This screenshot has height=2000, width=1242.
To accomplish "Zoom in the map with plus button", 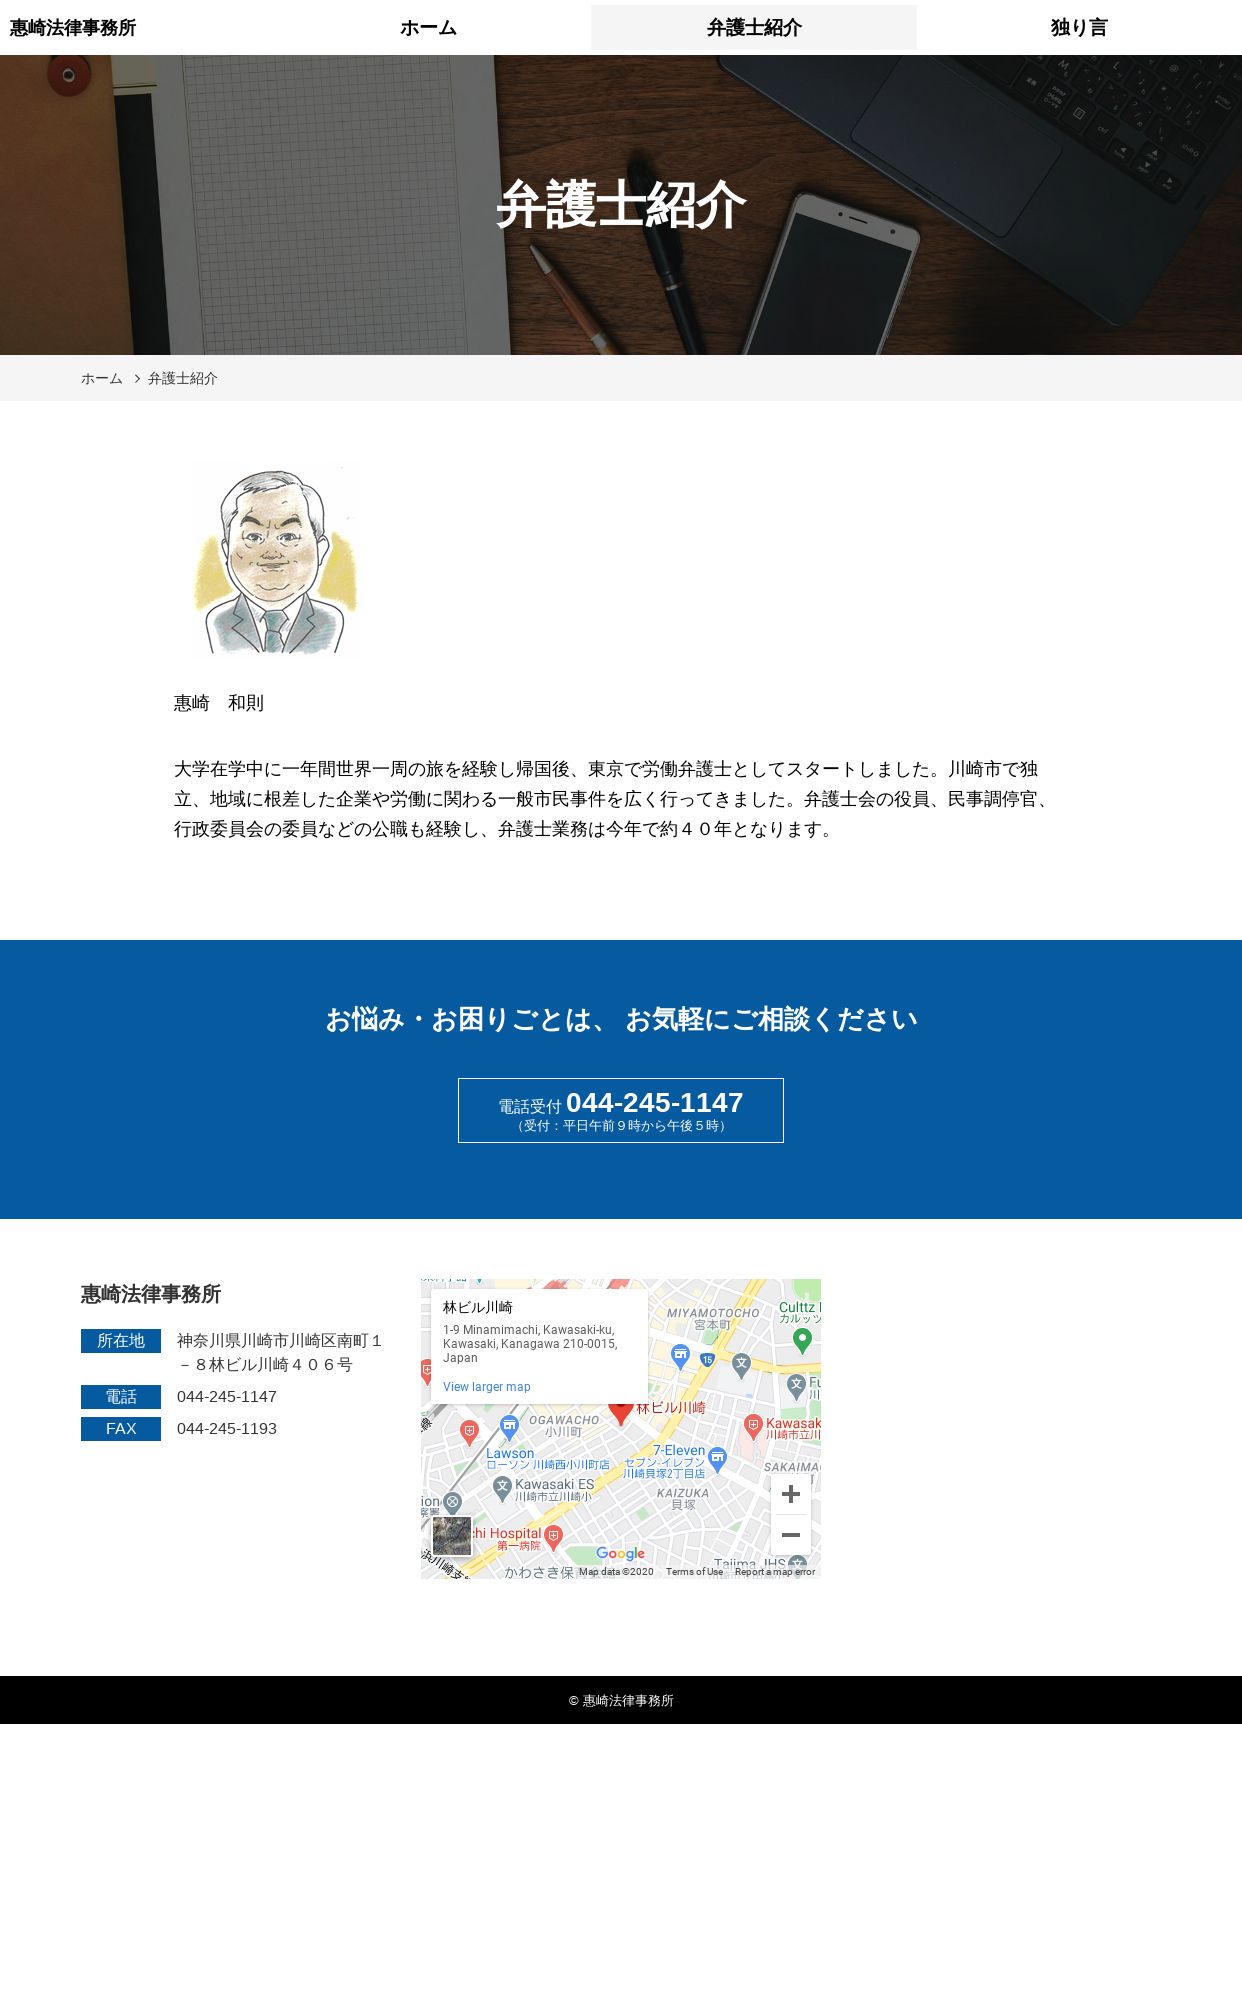I will (x=791, y=1494).
